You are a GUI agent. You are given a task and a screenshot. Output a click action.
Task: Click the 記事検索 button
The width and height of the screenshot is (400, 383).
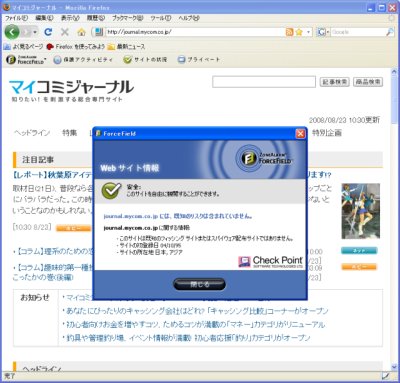[x=335, y=82]
